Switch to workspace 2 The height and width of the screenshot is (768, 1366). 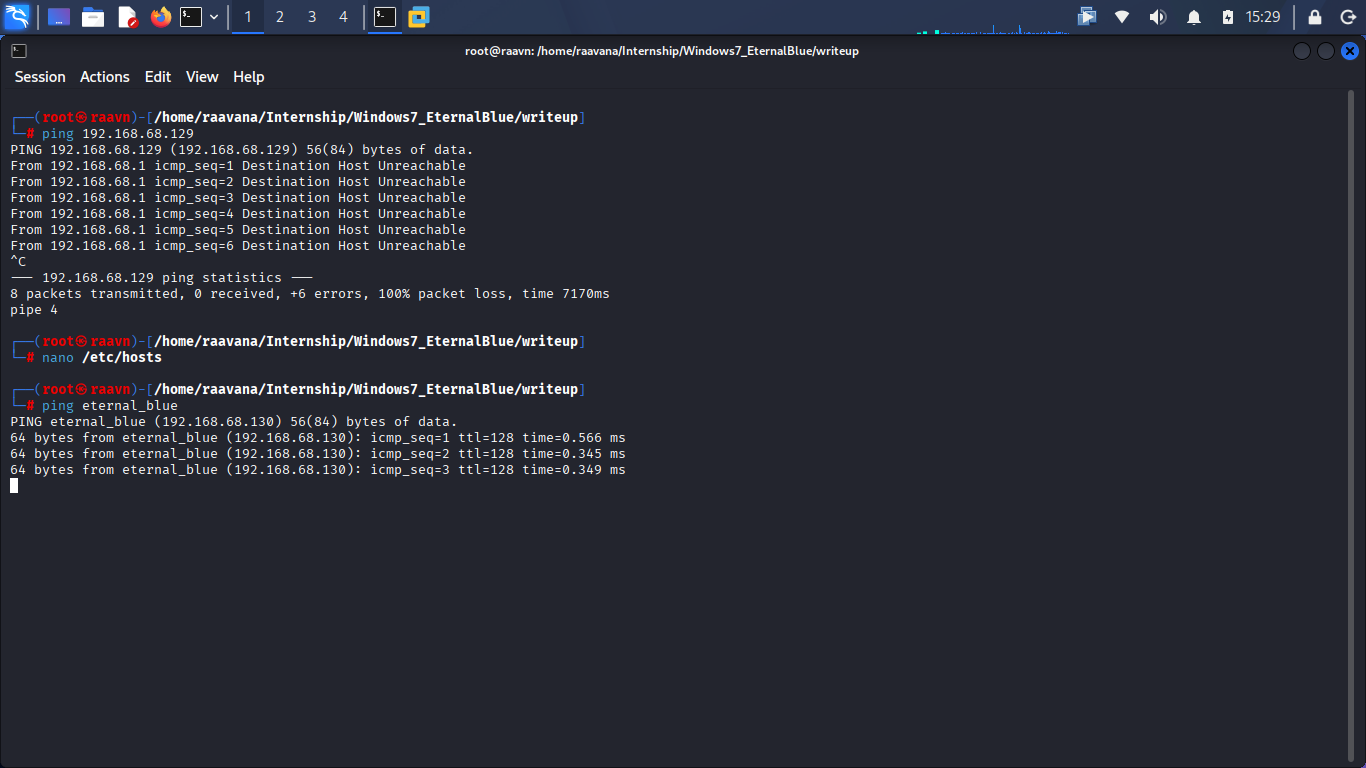[280, 17]
